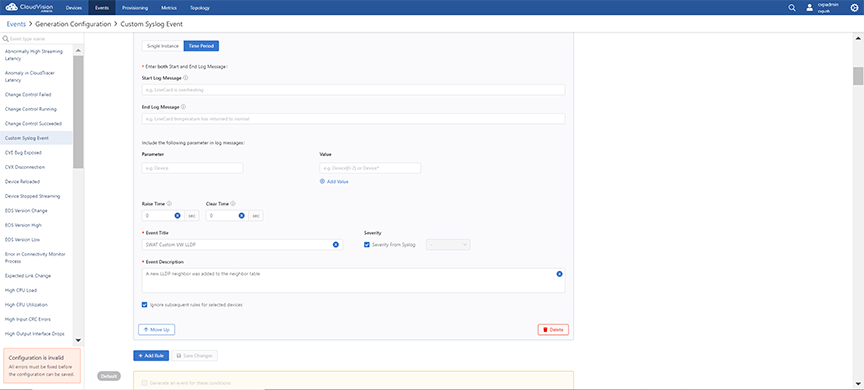The width and height of the screenshot is (864, 390).
Task: Clear the Clear Time value
Action: [x=241, y=216]
